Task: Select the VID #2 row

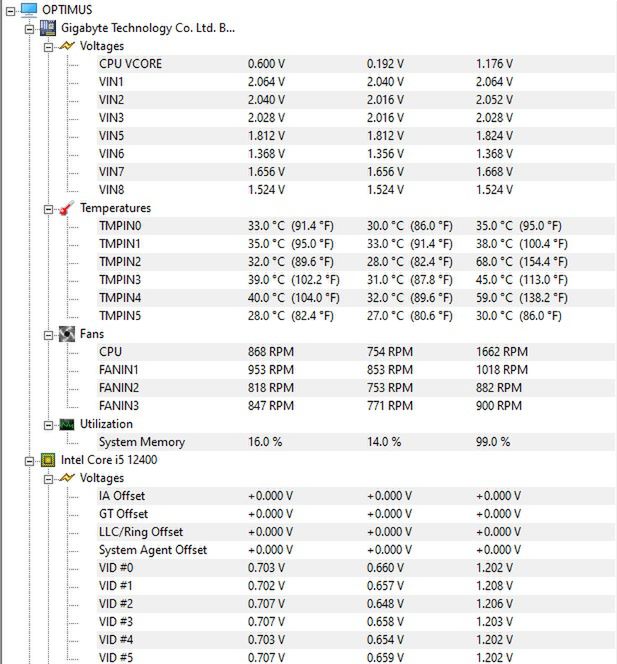Action: pyautogui.click(x=356, y=604)
